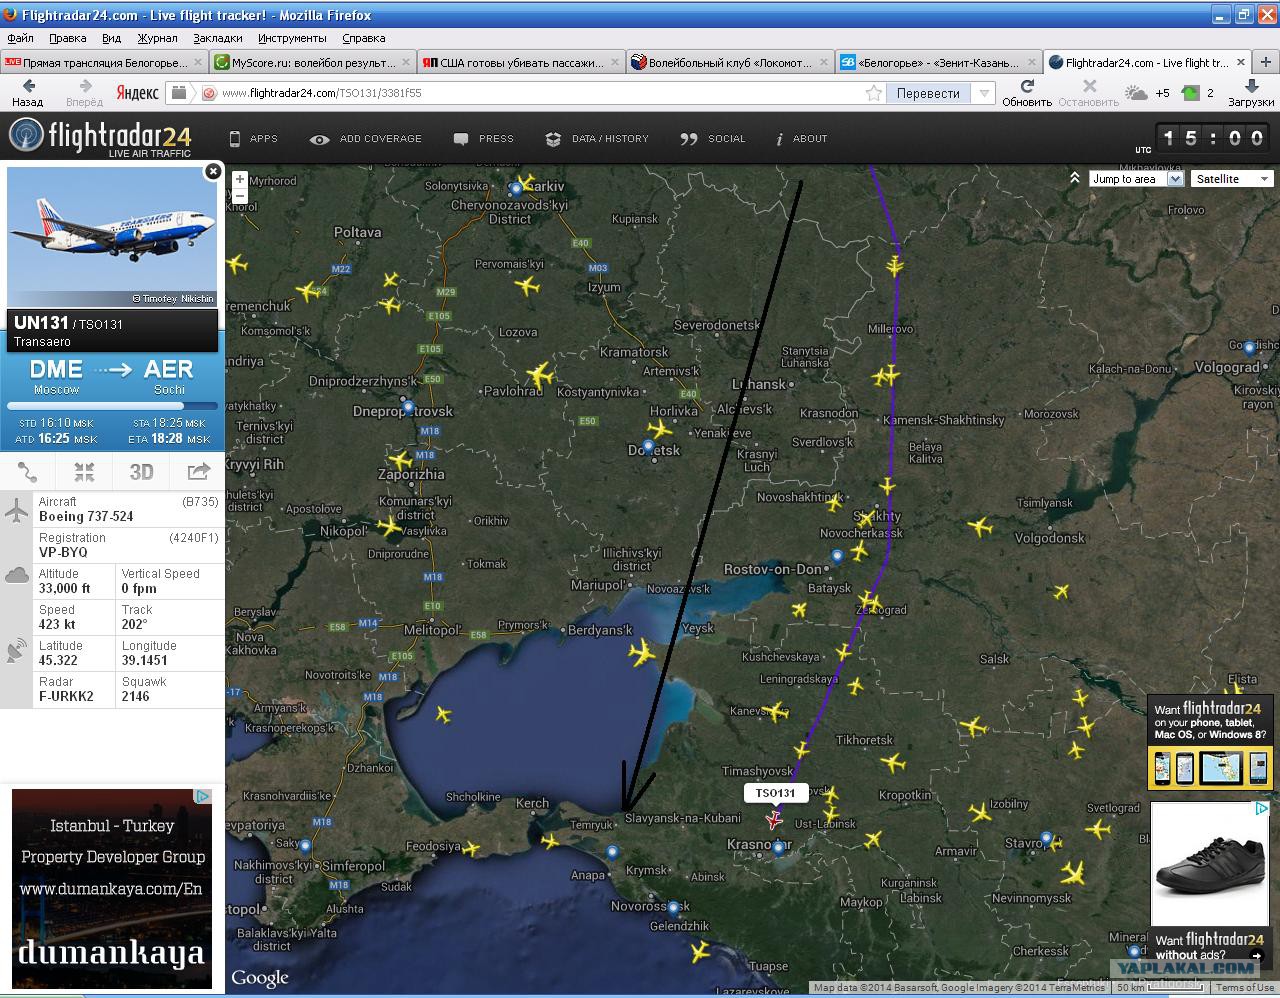Open a new tab with plus button

pos(1266,61)
